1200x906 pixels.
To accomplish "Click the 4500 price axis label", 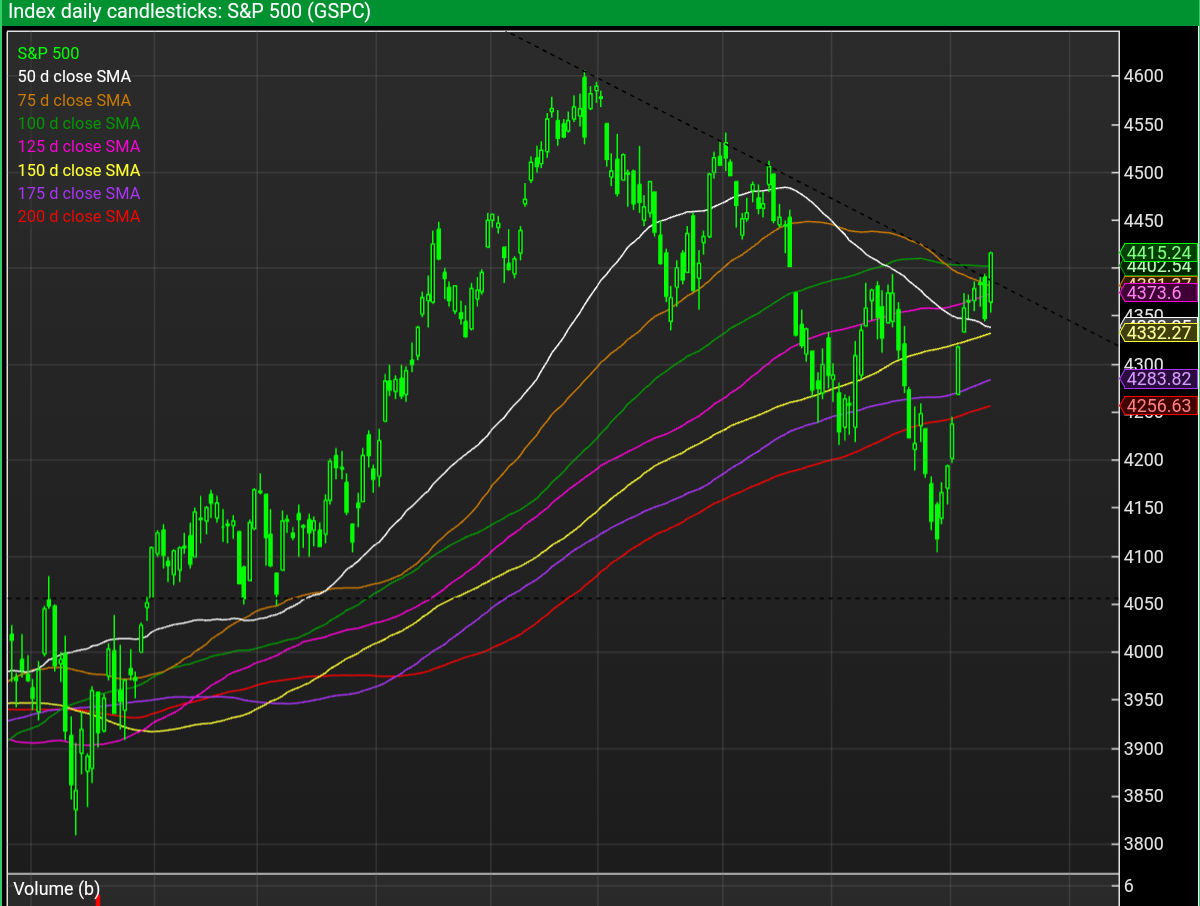I will [1143, 173].
